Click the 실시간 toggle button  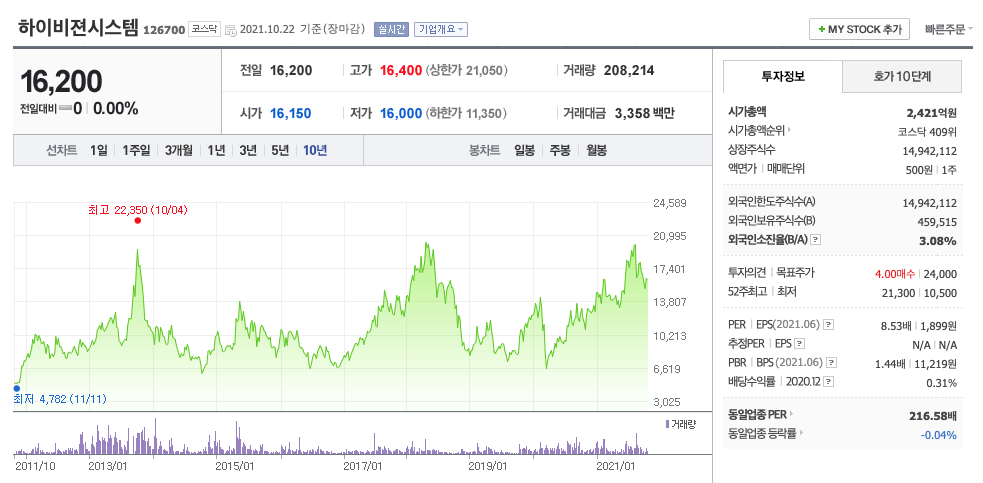click(391, 29)
